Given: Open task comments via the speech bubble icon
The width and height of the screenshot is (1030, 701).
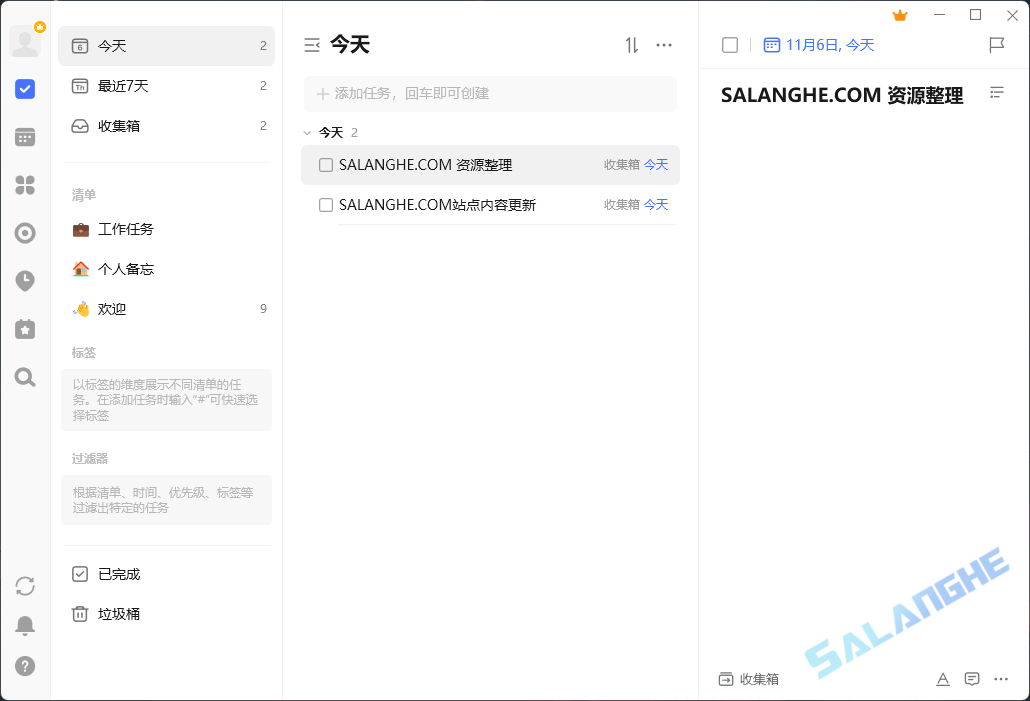Looking at the screenshot, I should tap(971, 679).
